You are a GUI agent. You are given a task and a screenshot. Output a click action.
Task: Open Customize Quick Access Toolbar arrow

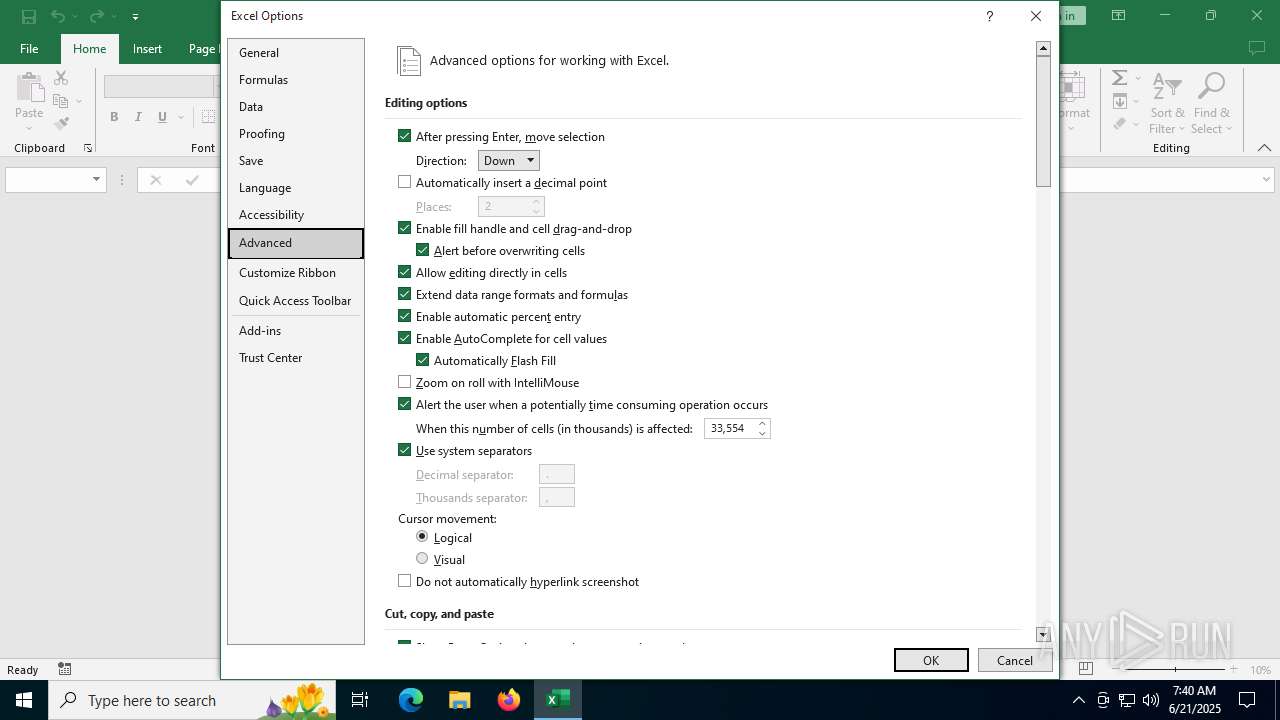click(x=135, y=17)
